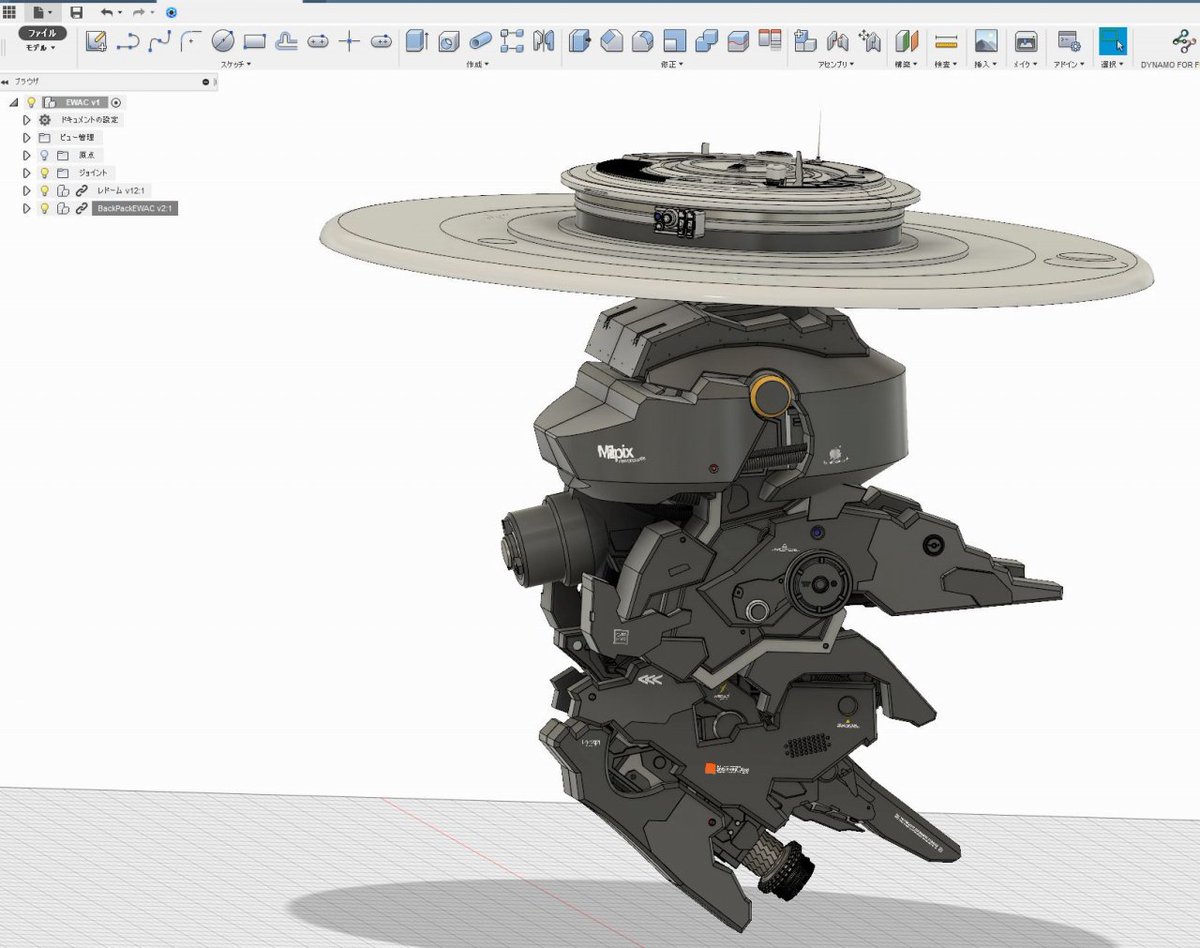Select the Rectangular Pattern tool
The width and height of the screenshot is (1200, 948).
pos(512,41)
